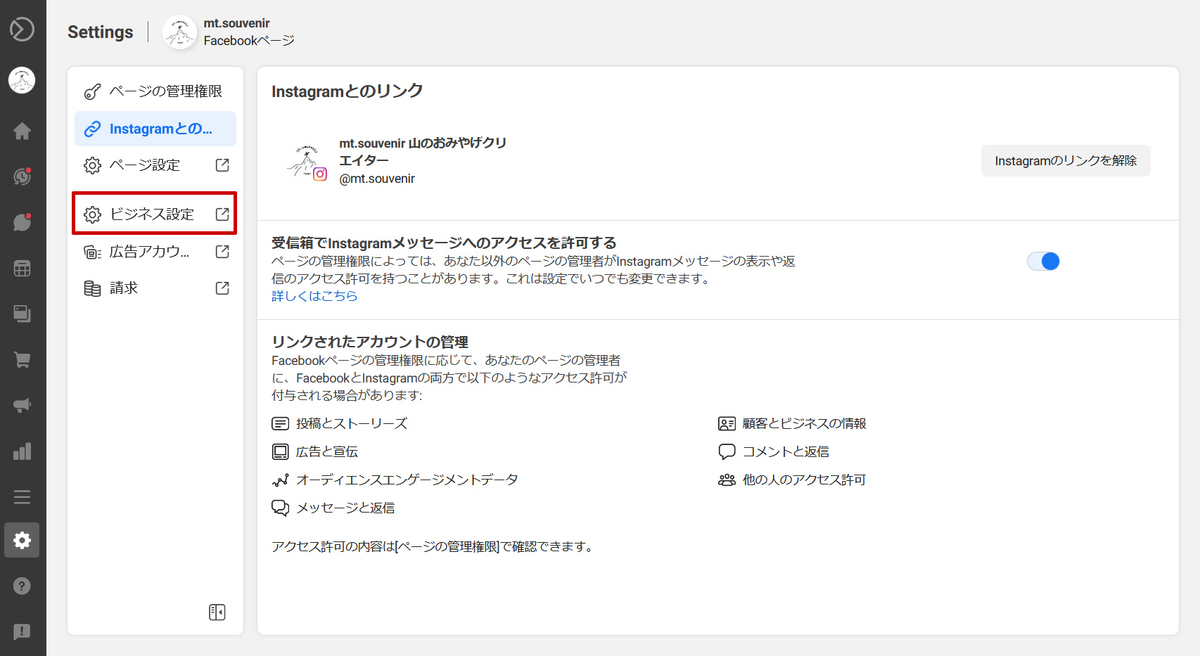1200x656 pixels.
Task: Open the Business Suite logo icon
Action: (x=22, y=30)
